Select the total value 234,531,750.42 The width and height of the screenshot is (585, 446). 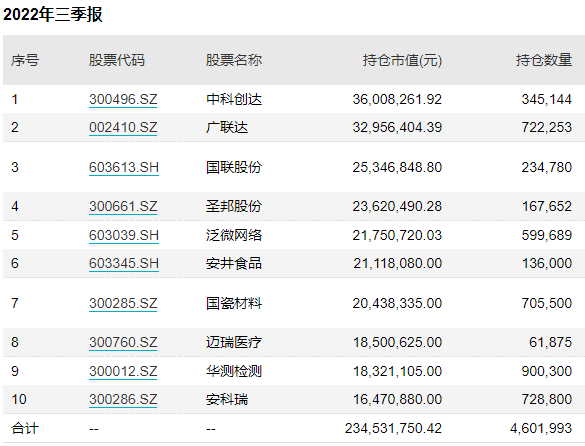pyautogui.click(x=393, y=428)
